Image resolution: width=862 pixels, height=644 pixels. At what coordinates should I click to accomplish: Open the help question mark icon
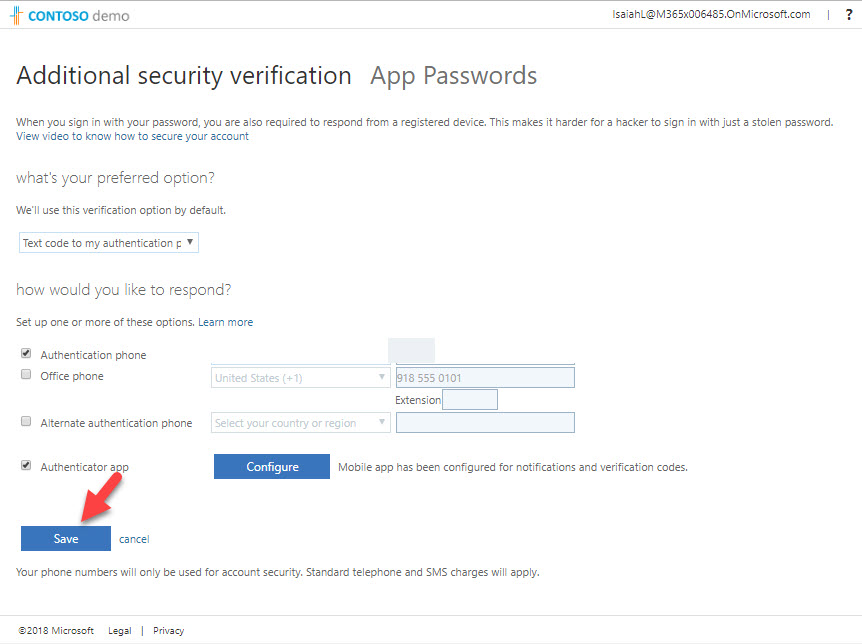pyautogui.click(x=849, y=15)
